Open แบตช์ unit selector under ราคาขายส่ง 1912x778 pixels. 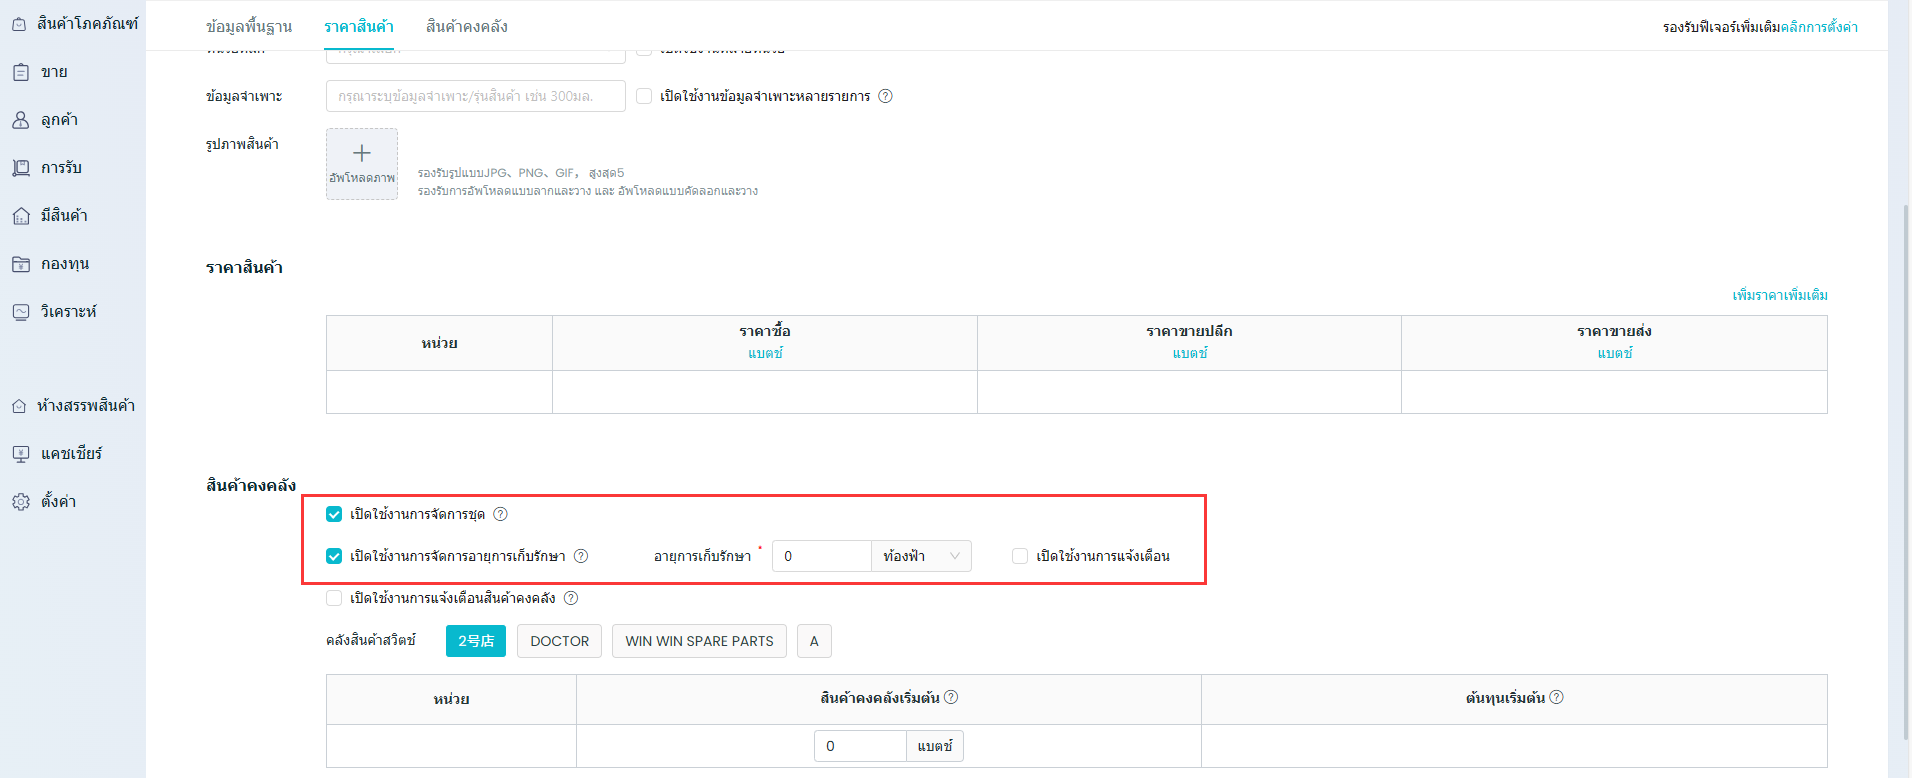(1614, 353)
